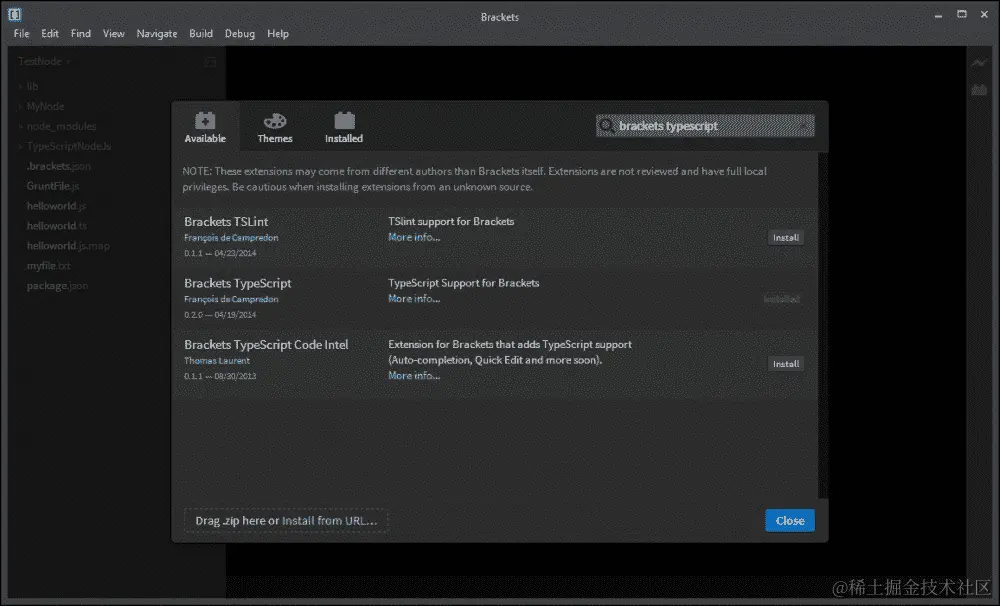The width and height of the screenshot is (1000, 606).
Task: Click the Thomas Laurent author name
Action: [x=217, y=360]
